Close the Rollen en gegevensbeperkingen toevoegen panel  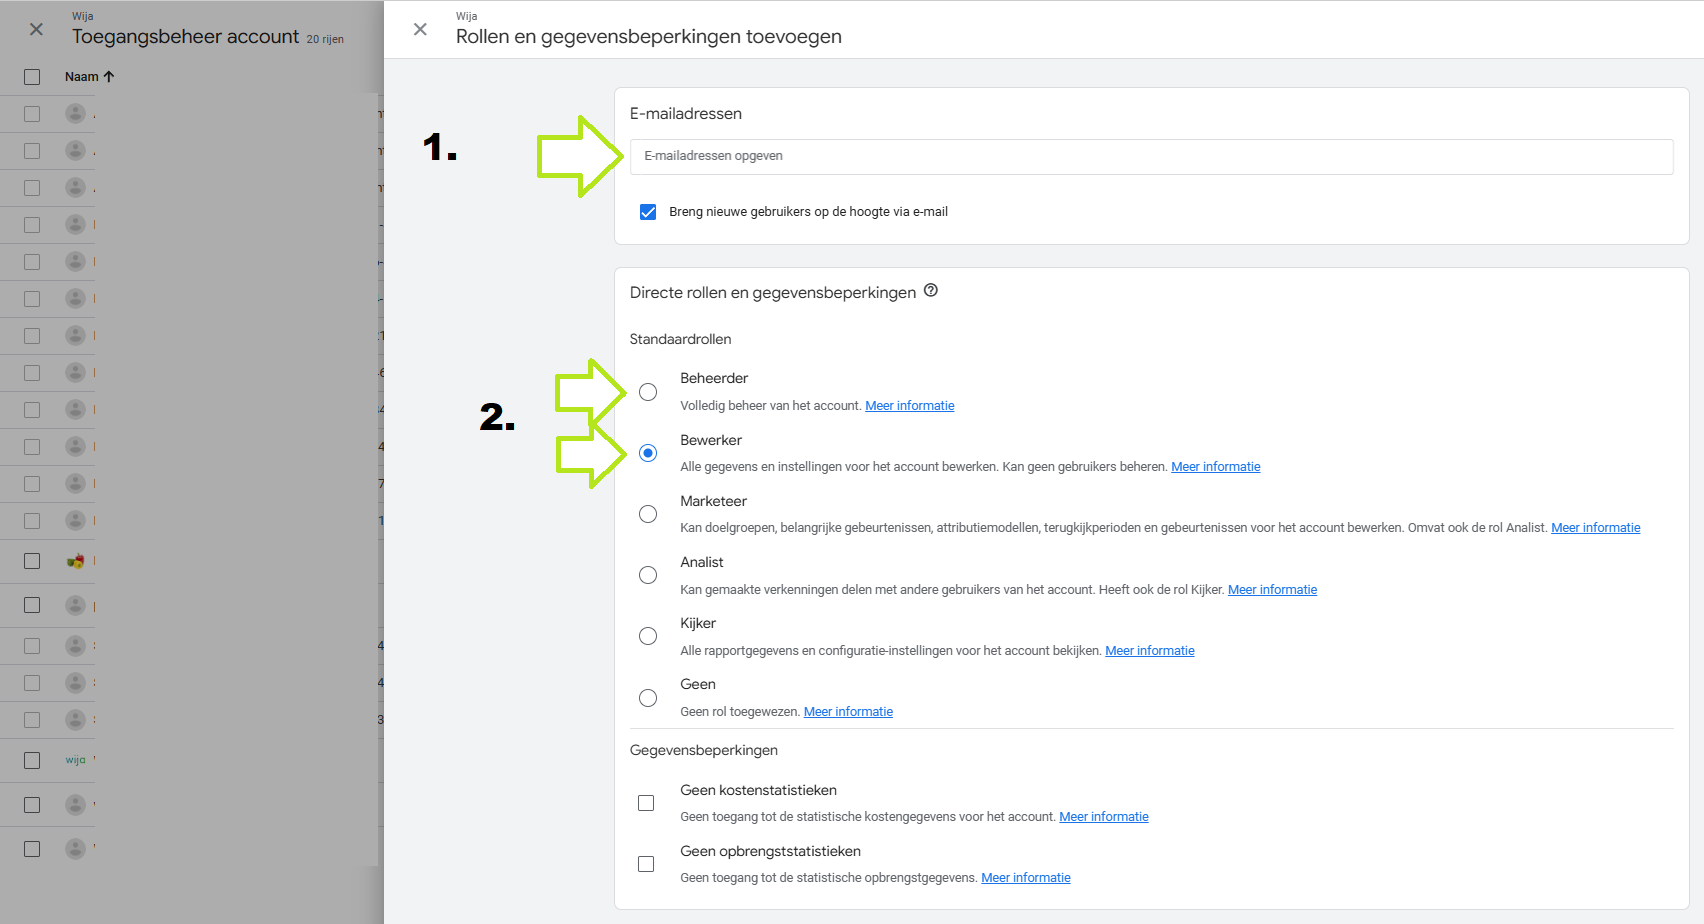[420, 30]
